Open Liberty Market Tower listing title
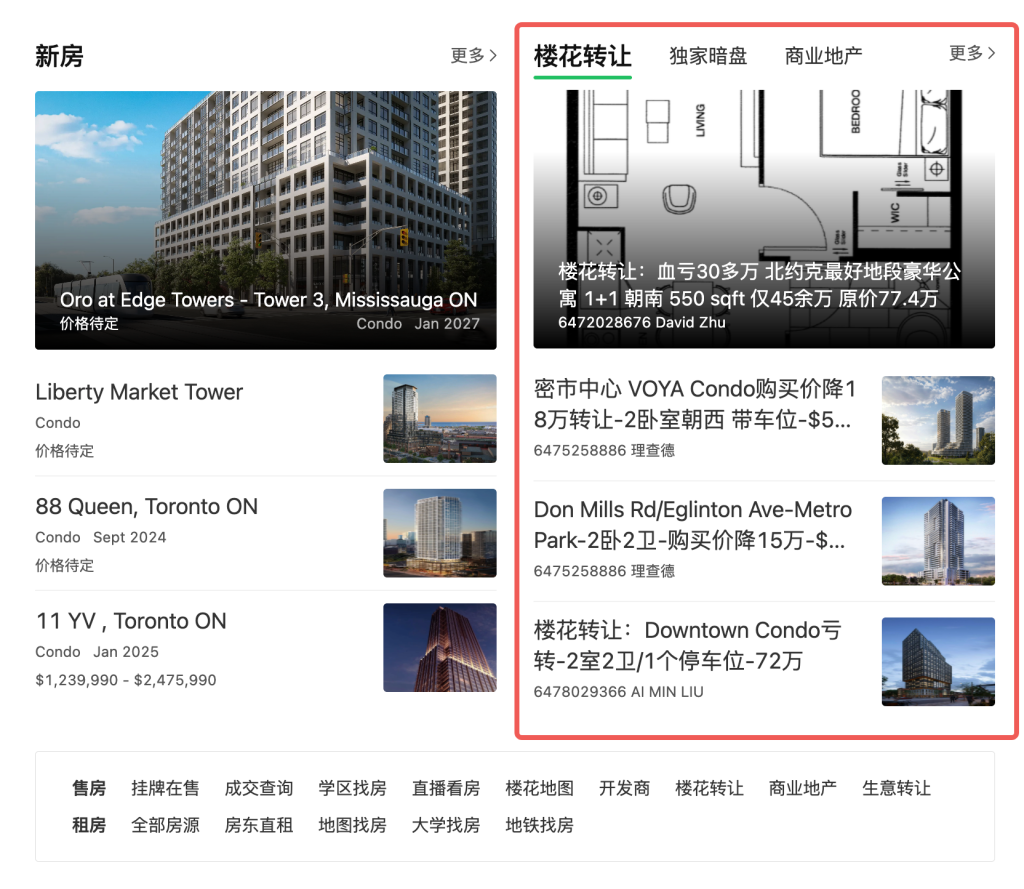1024x889 pixels. [x=139, y=392]
